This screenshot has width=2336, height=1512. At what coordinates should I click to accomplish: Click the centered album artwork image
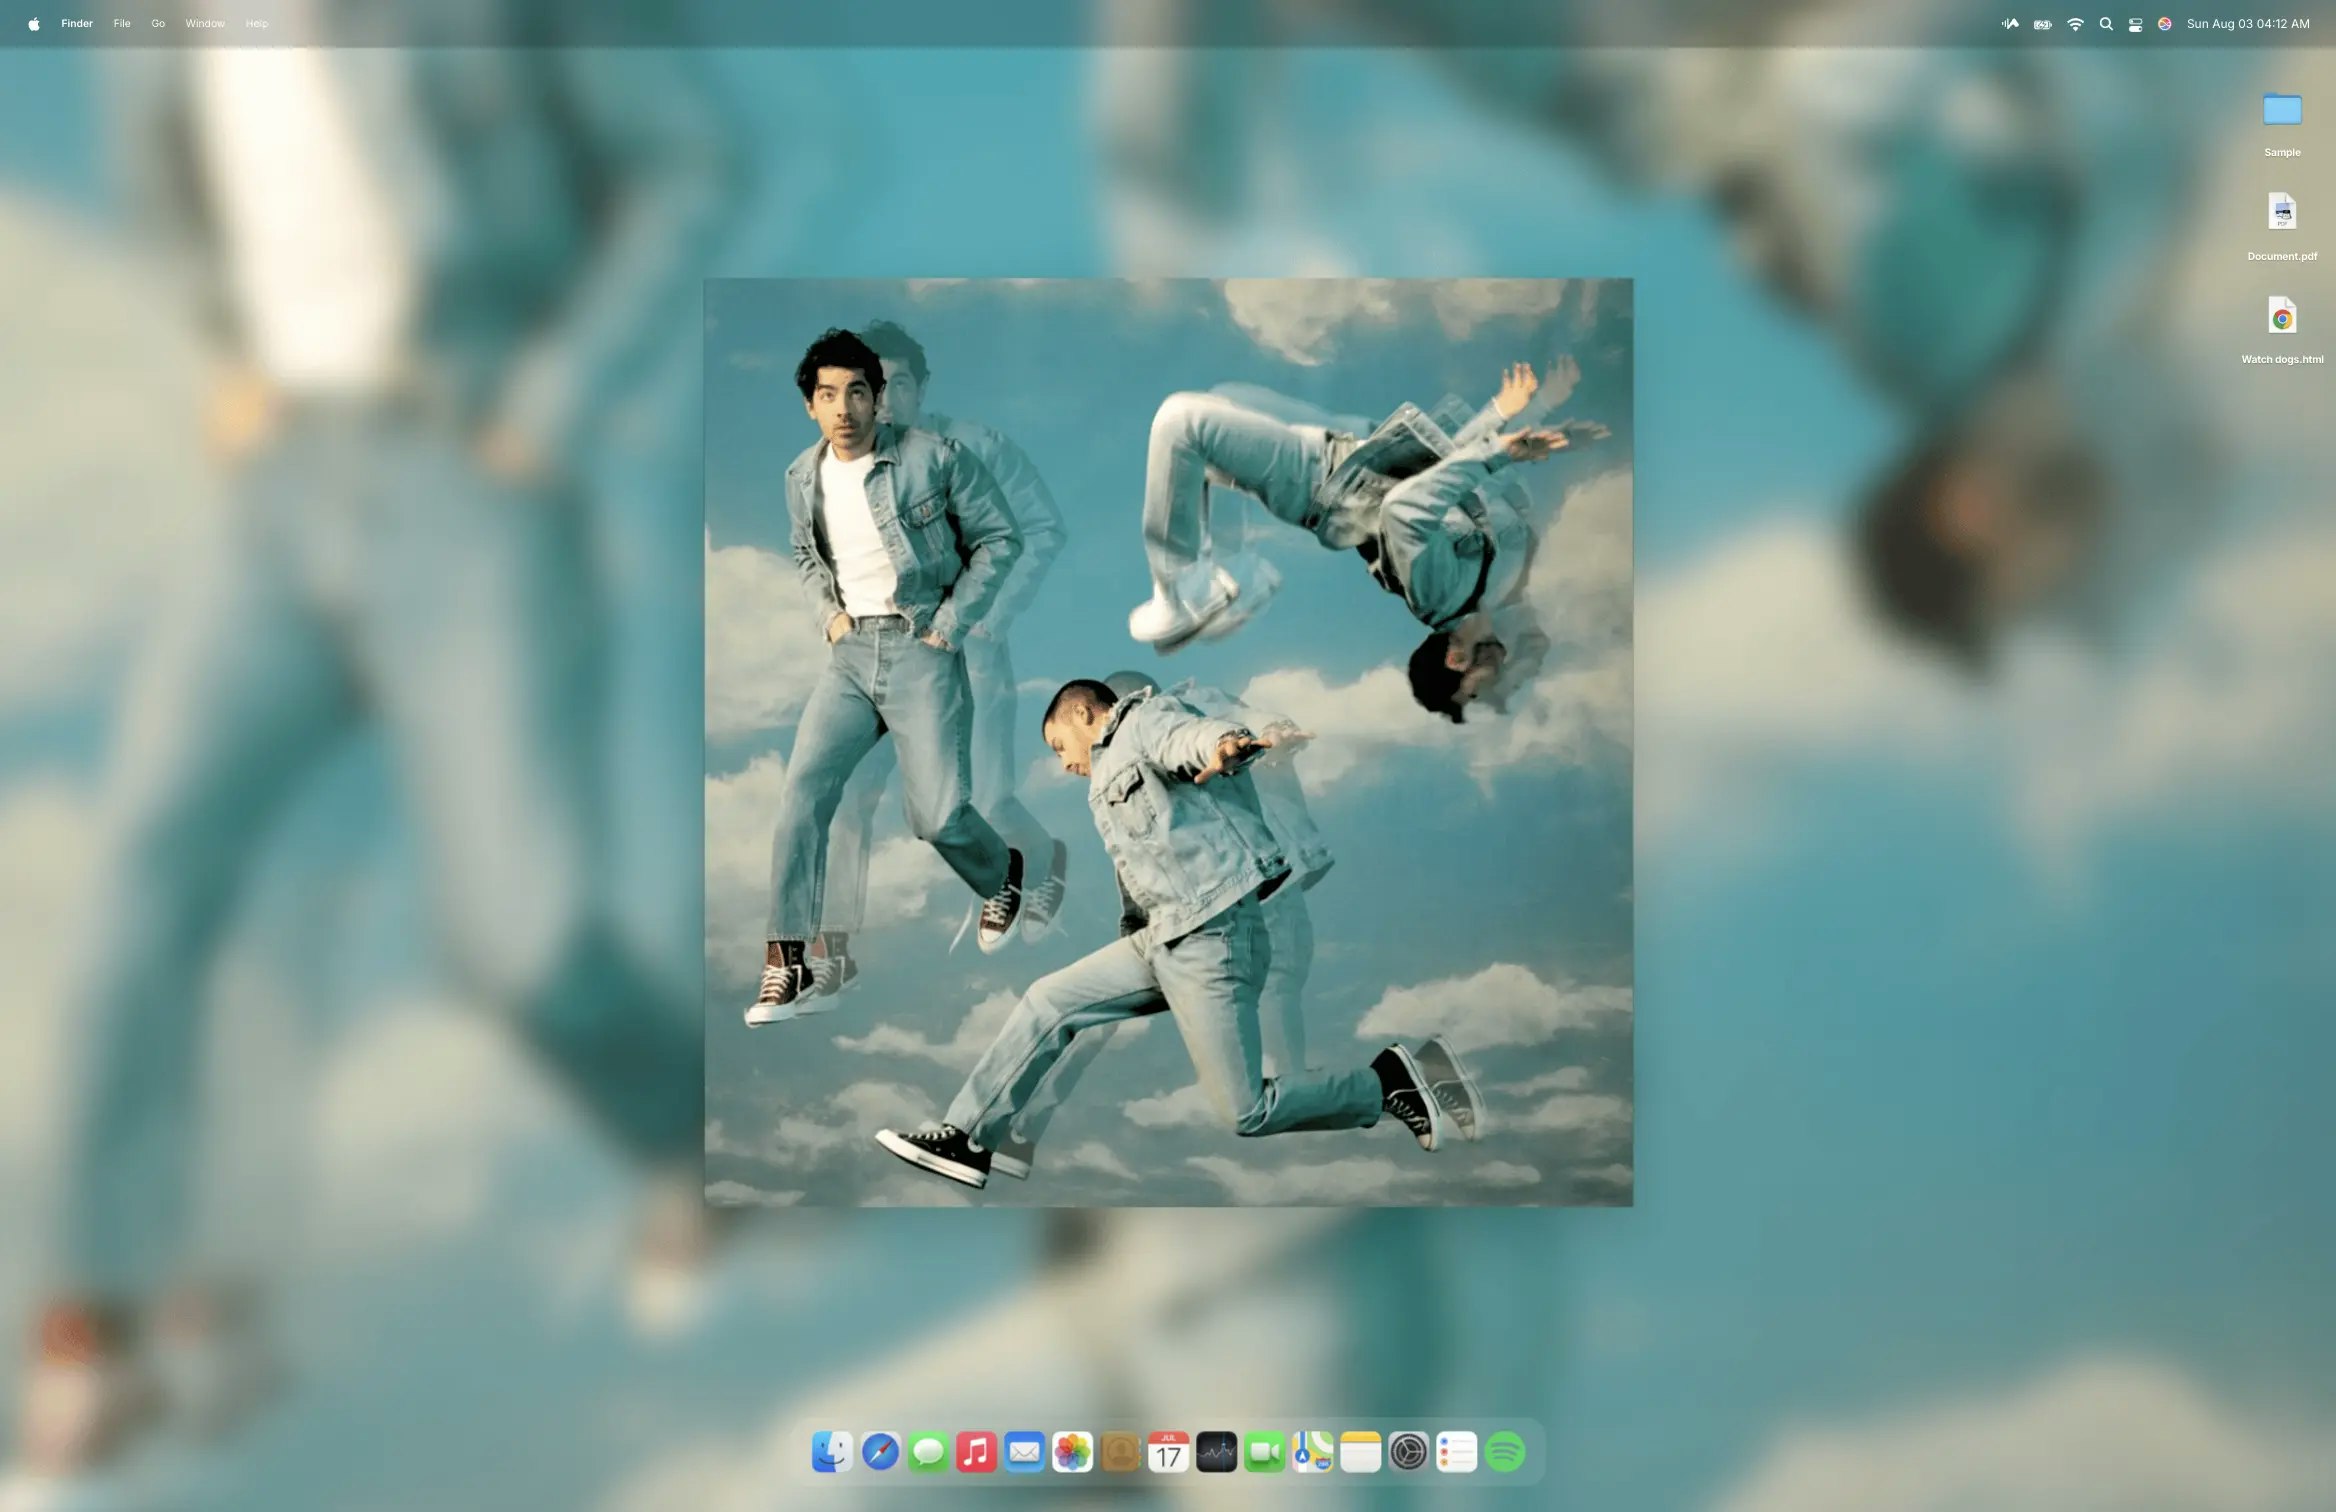pyautogui.click(x=1168, y=742)
